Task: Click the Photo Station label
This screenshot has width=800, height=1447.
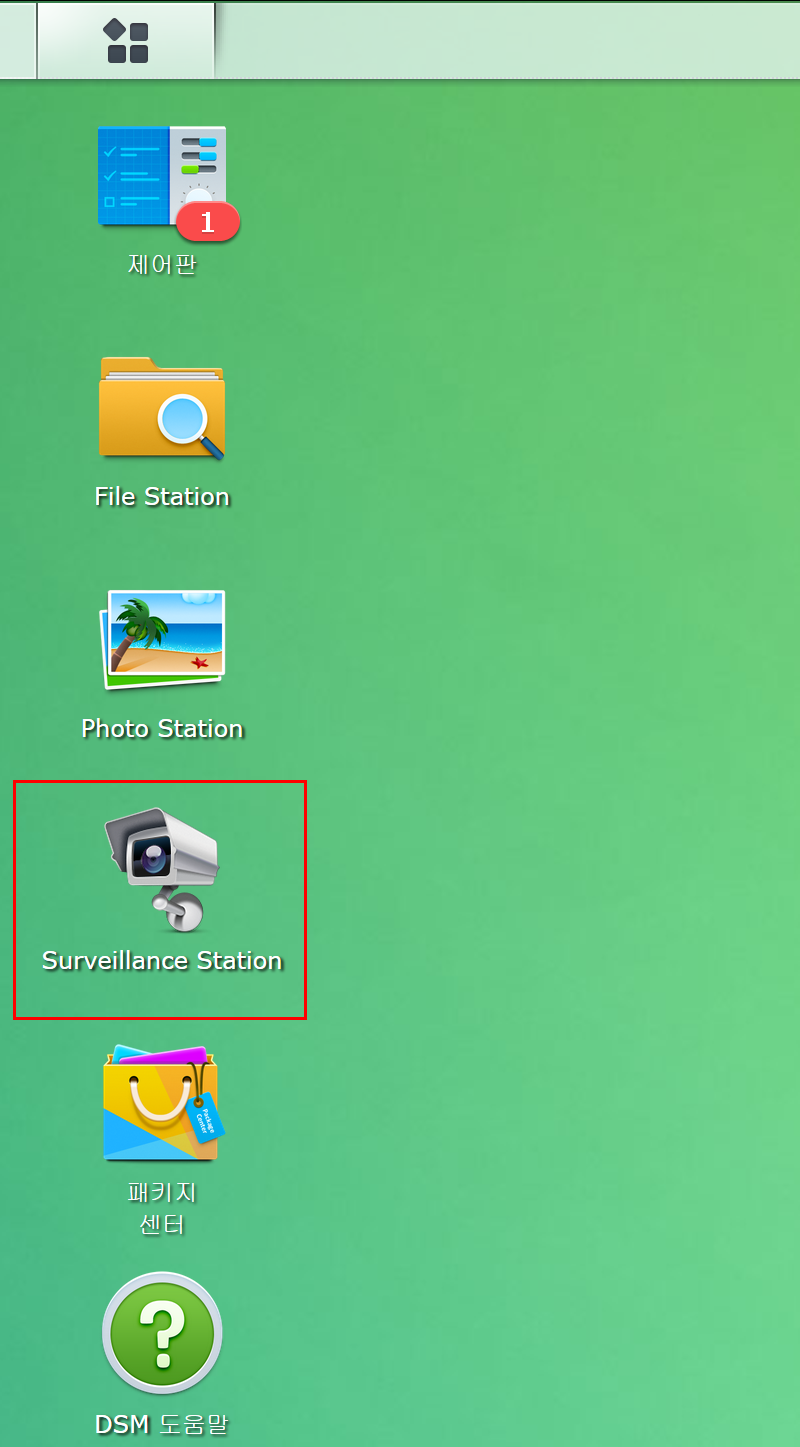Action: pos(162,729)
